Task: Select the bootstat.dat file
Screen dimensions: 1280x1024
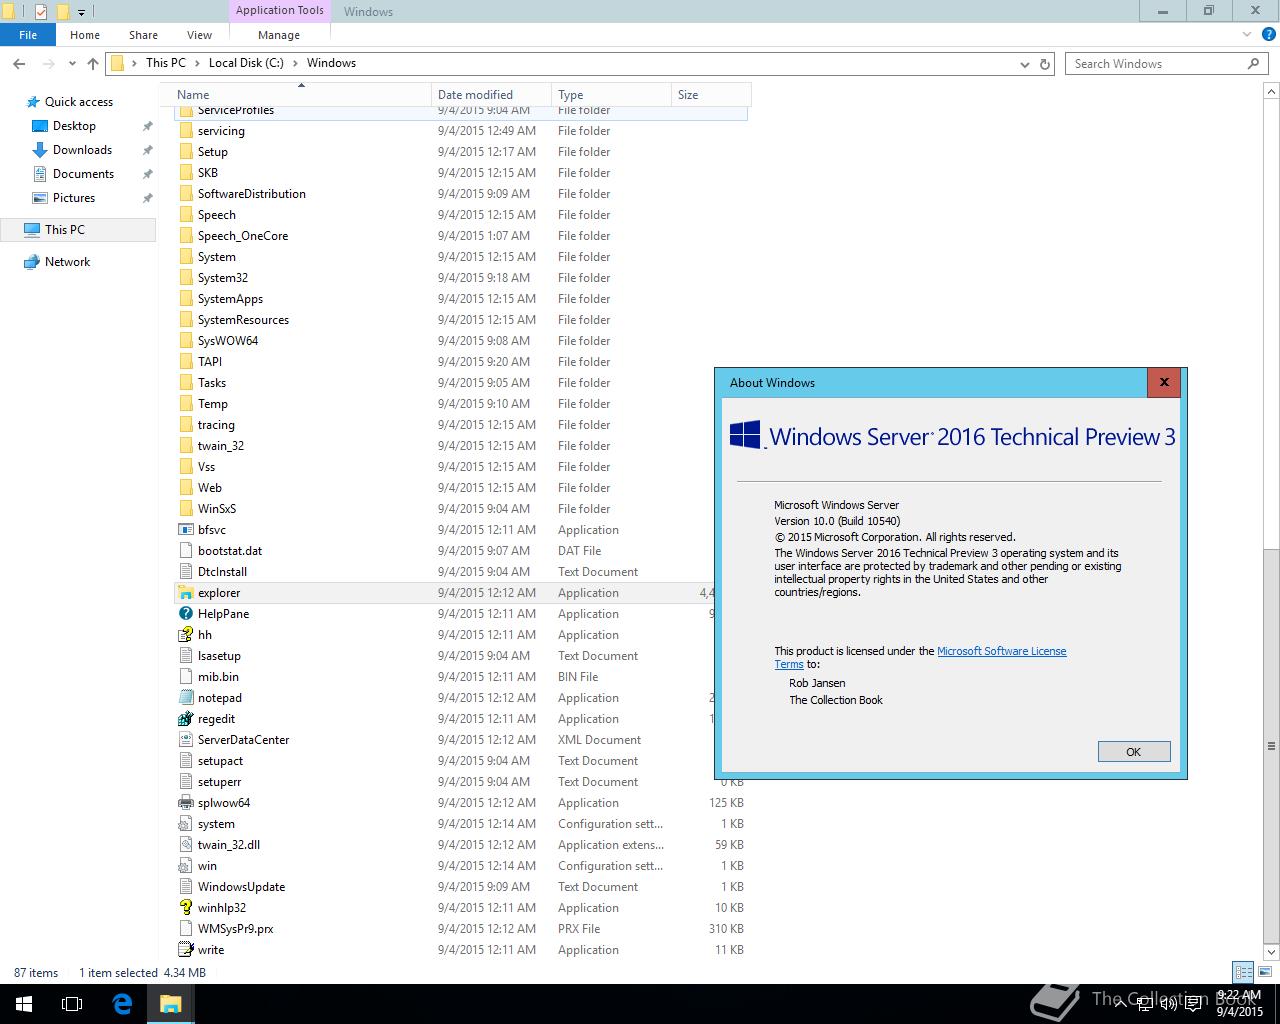Action: click(461, 551)
